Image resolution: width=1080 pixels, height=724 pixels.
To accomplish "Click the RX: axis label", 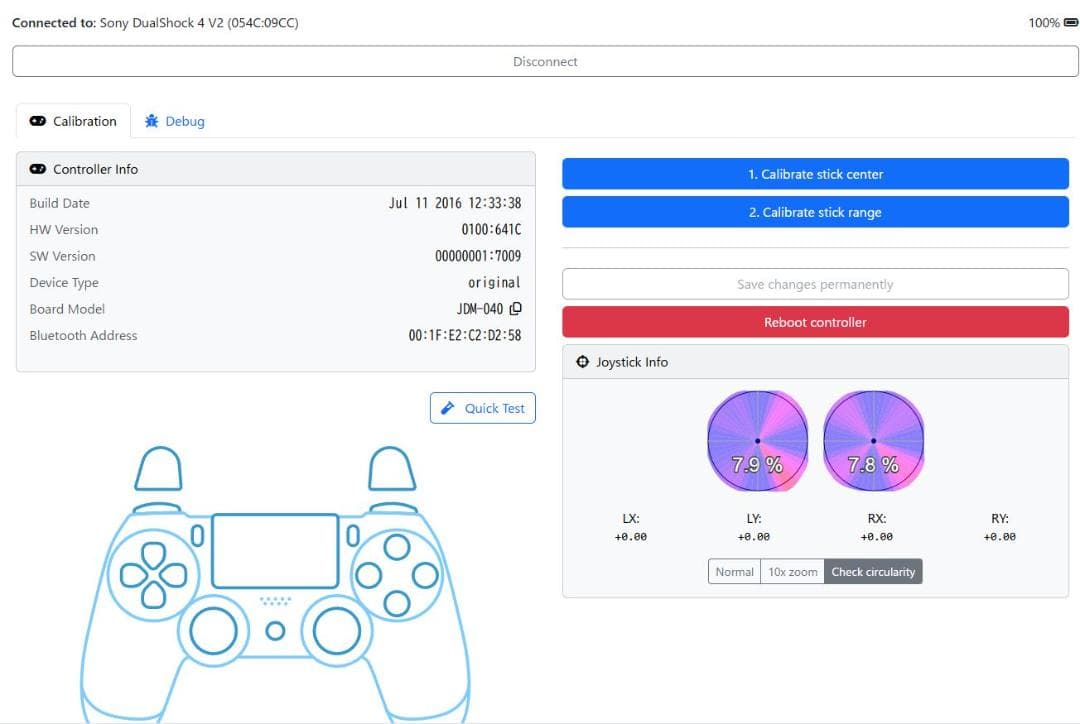I will click(877, 519).
